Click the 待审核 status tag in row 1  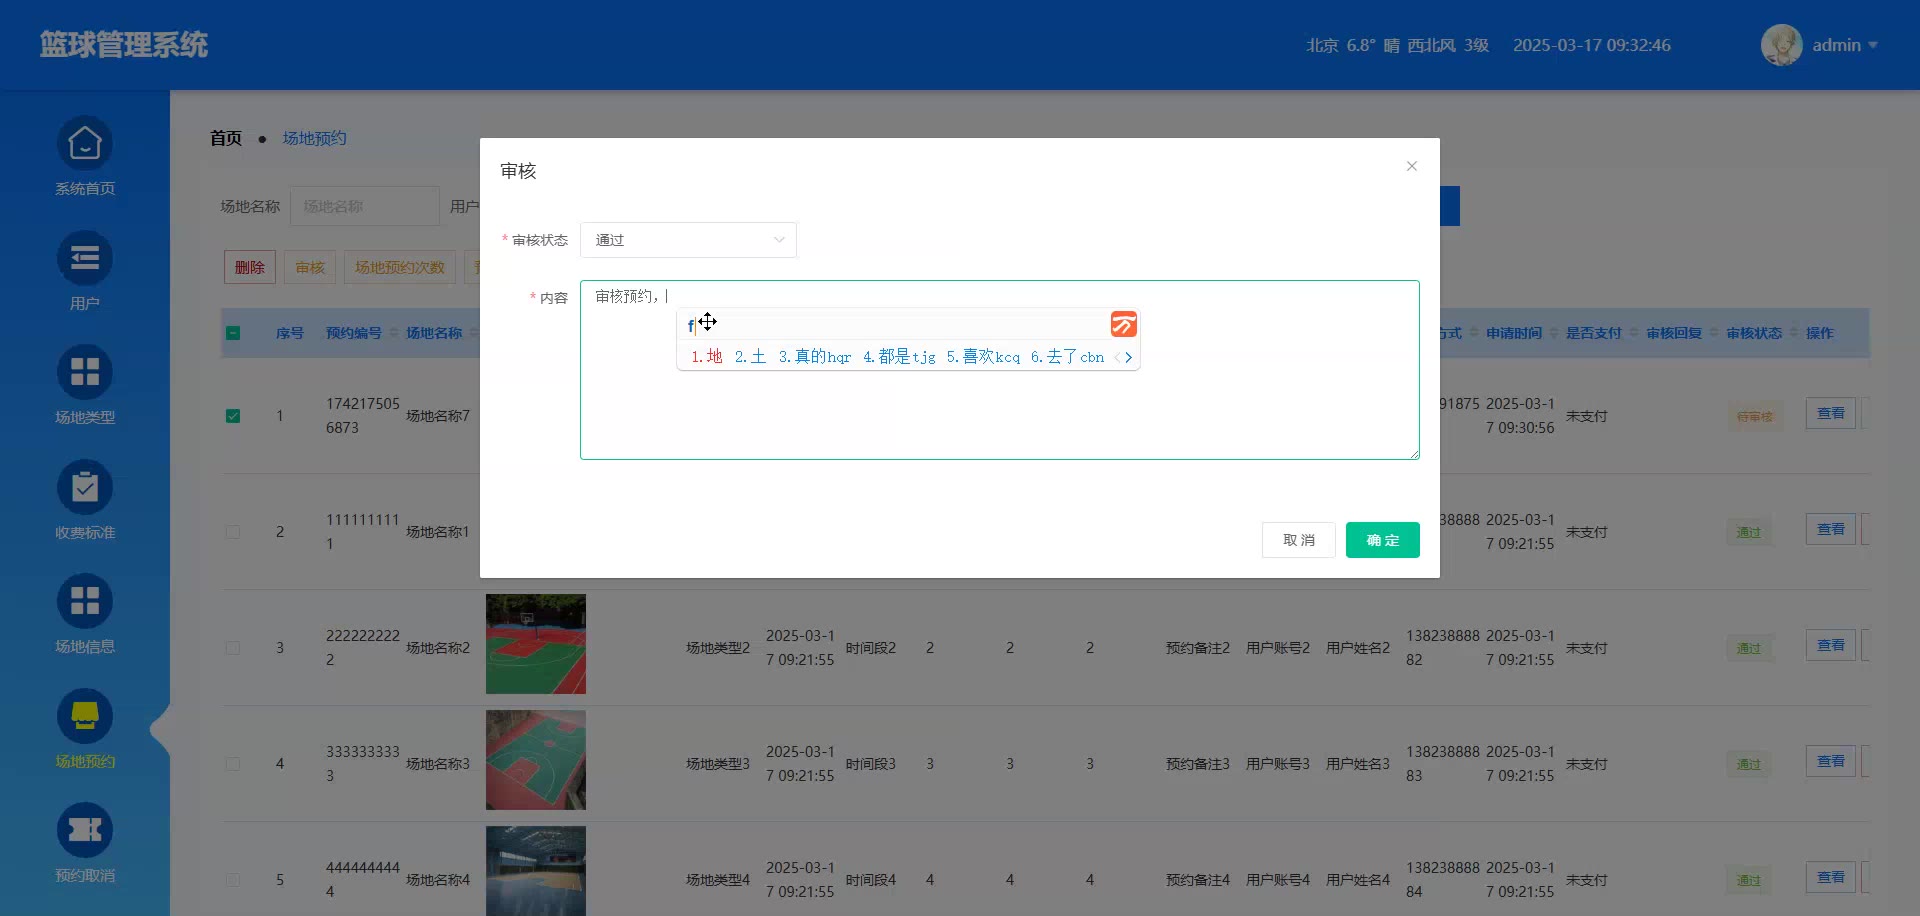tap(1755, 416)
